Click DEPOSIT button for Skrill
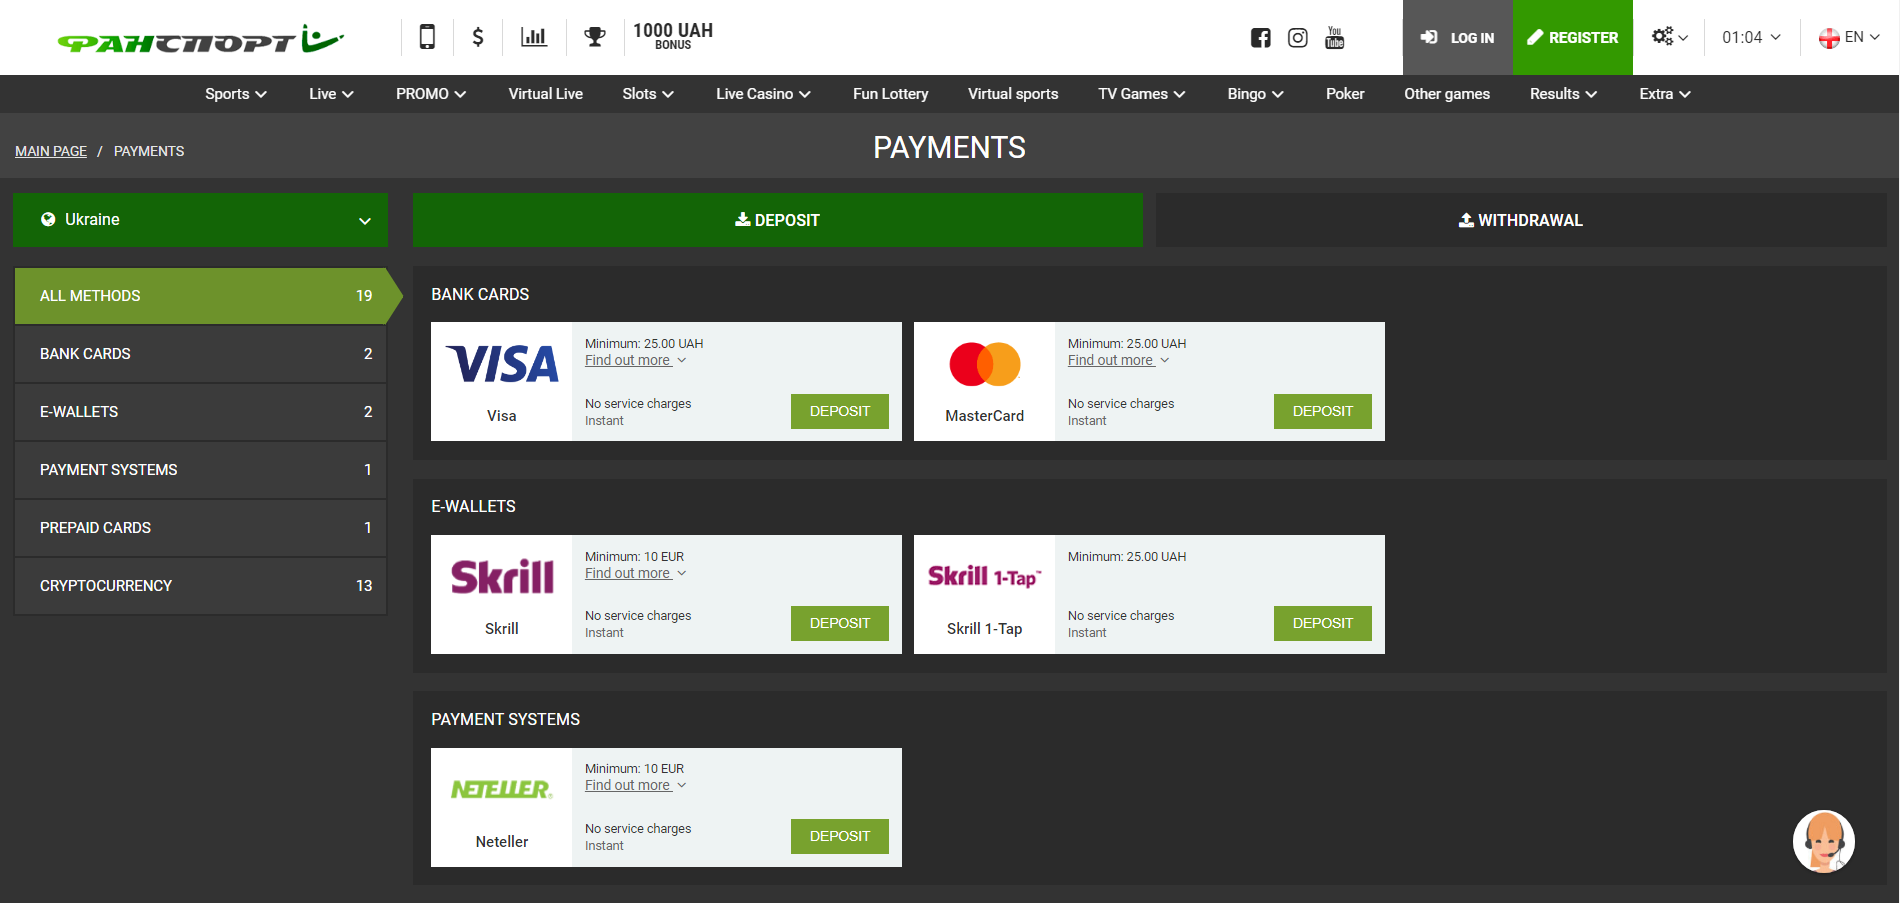 click(x=840, y=623)
